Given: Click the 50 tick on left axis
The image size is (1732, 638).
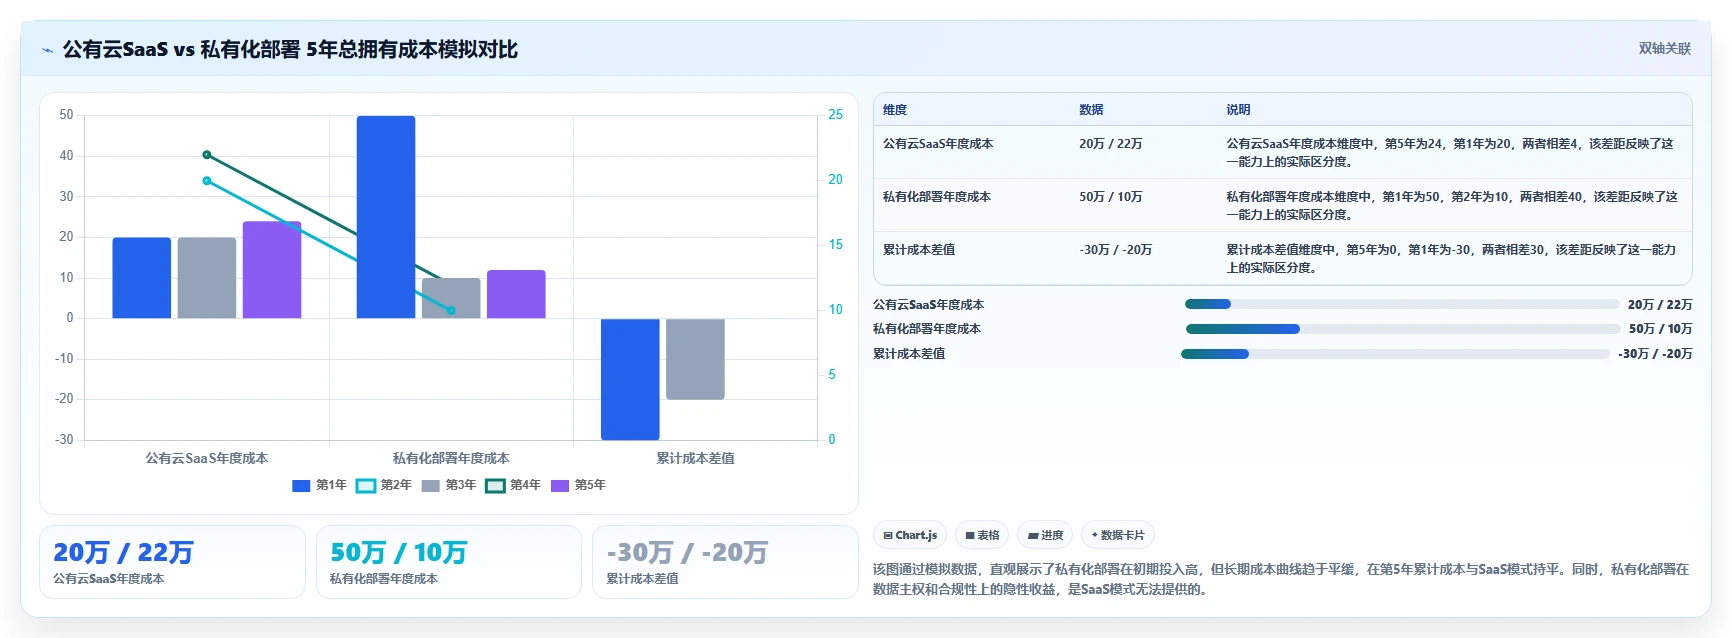Looking at the screenshot, I should point(66,115).
